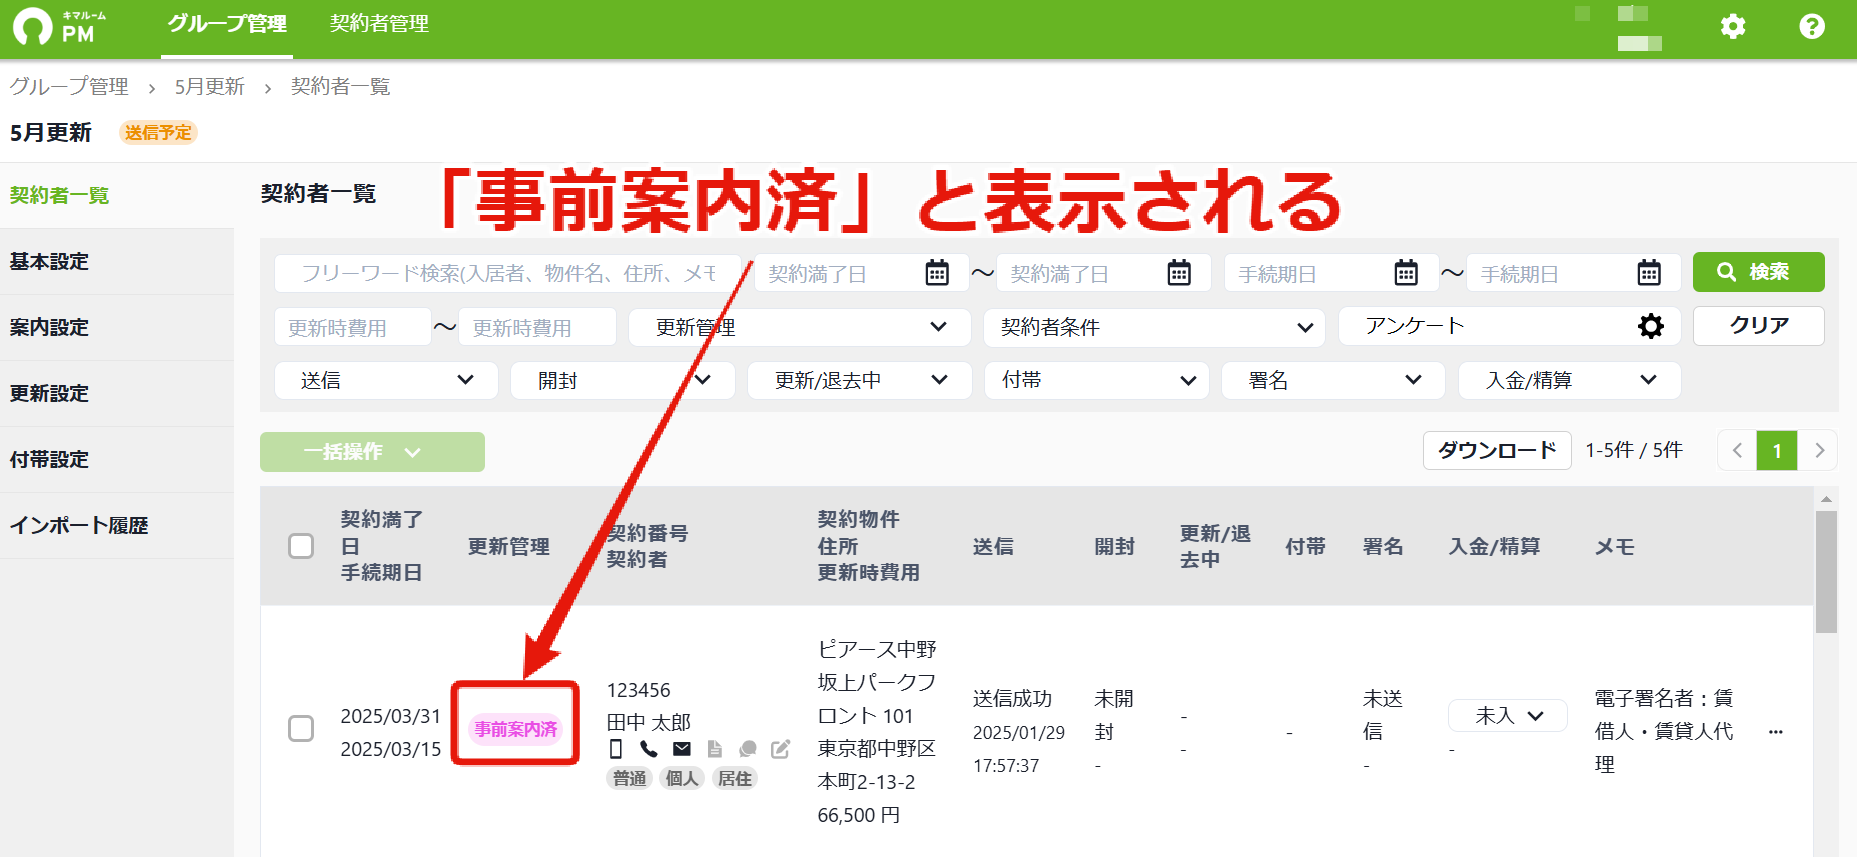Click 5月更新 breadcrumb link
This screenshot has width=1857, height=857.
coord(209,87)
